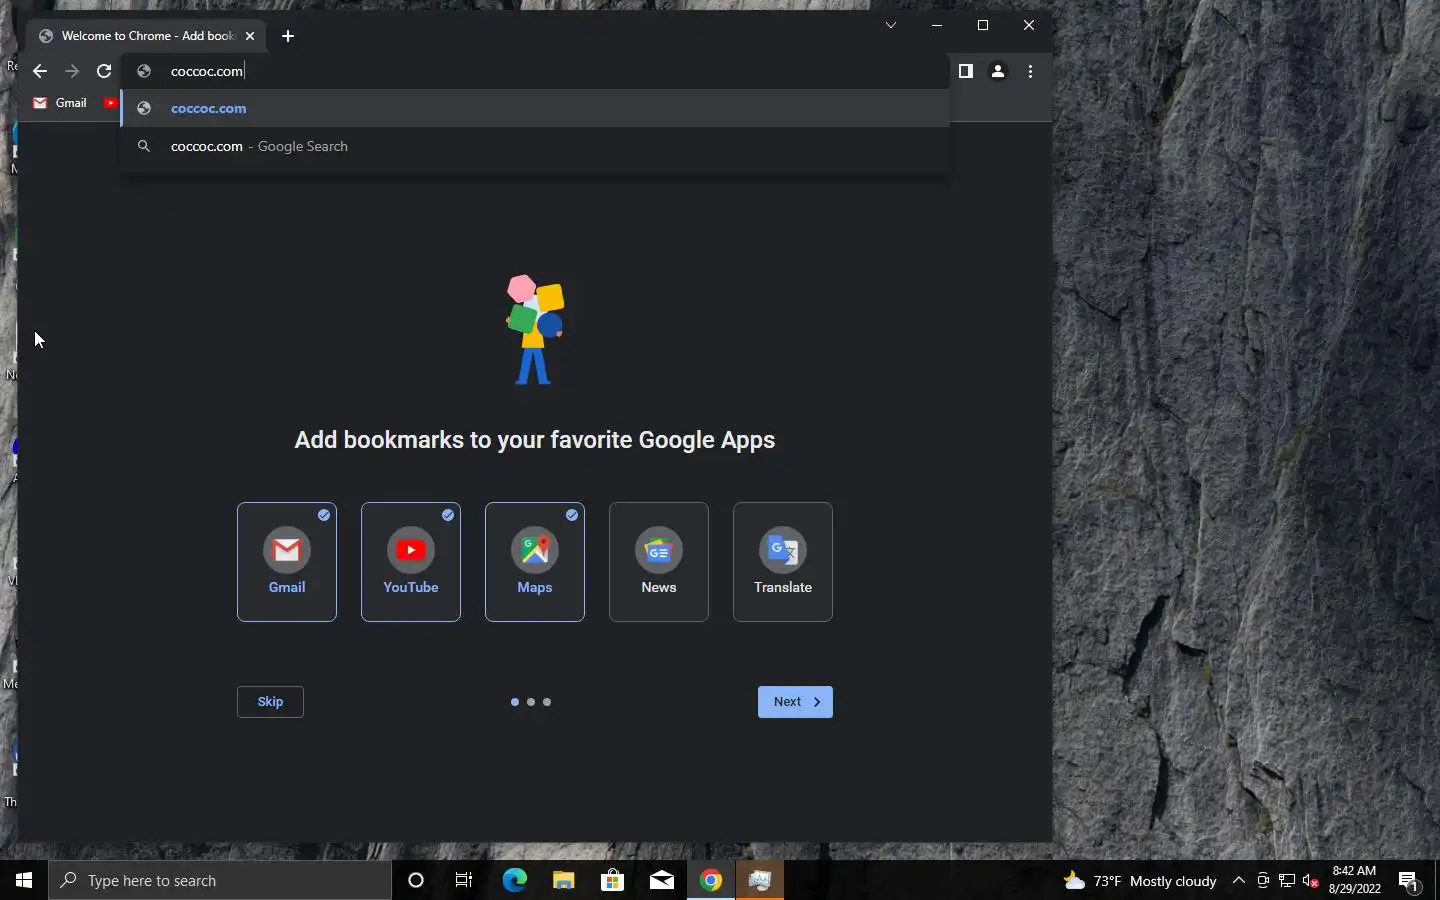Viewport: 1440px width, 900px height.
Task: Open Microsoft Store from taskbar
Action: 612,880
